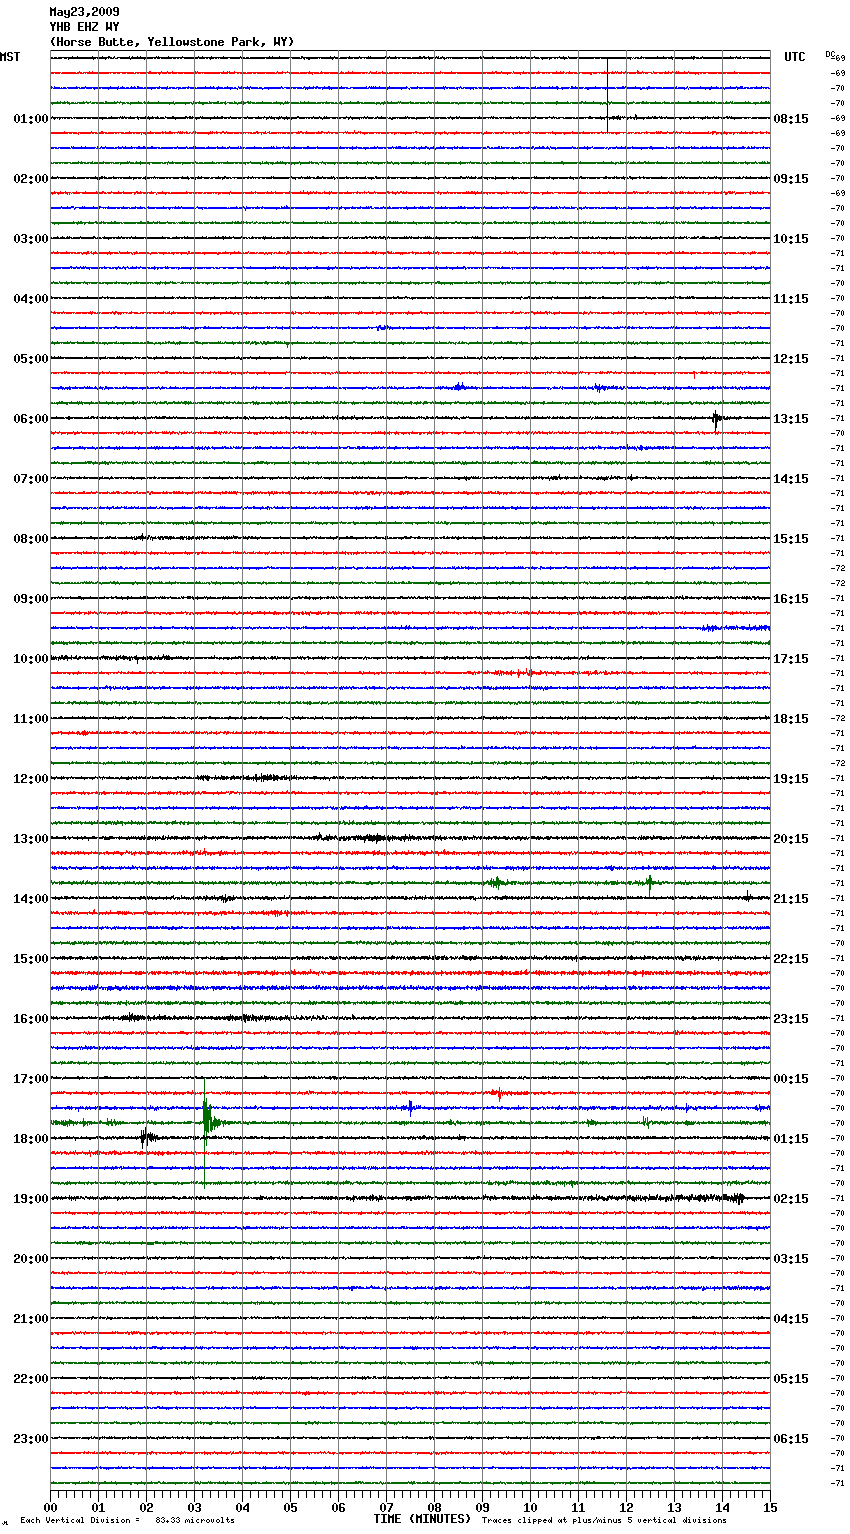Select the station code "YHB EHZ WY"
850x1534 pixels.
(x=84, y=27)
